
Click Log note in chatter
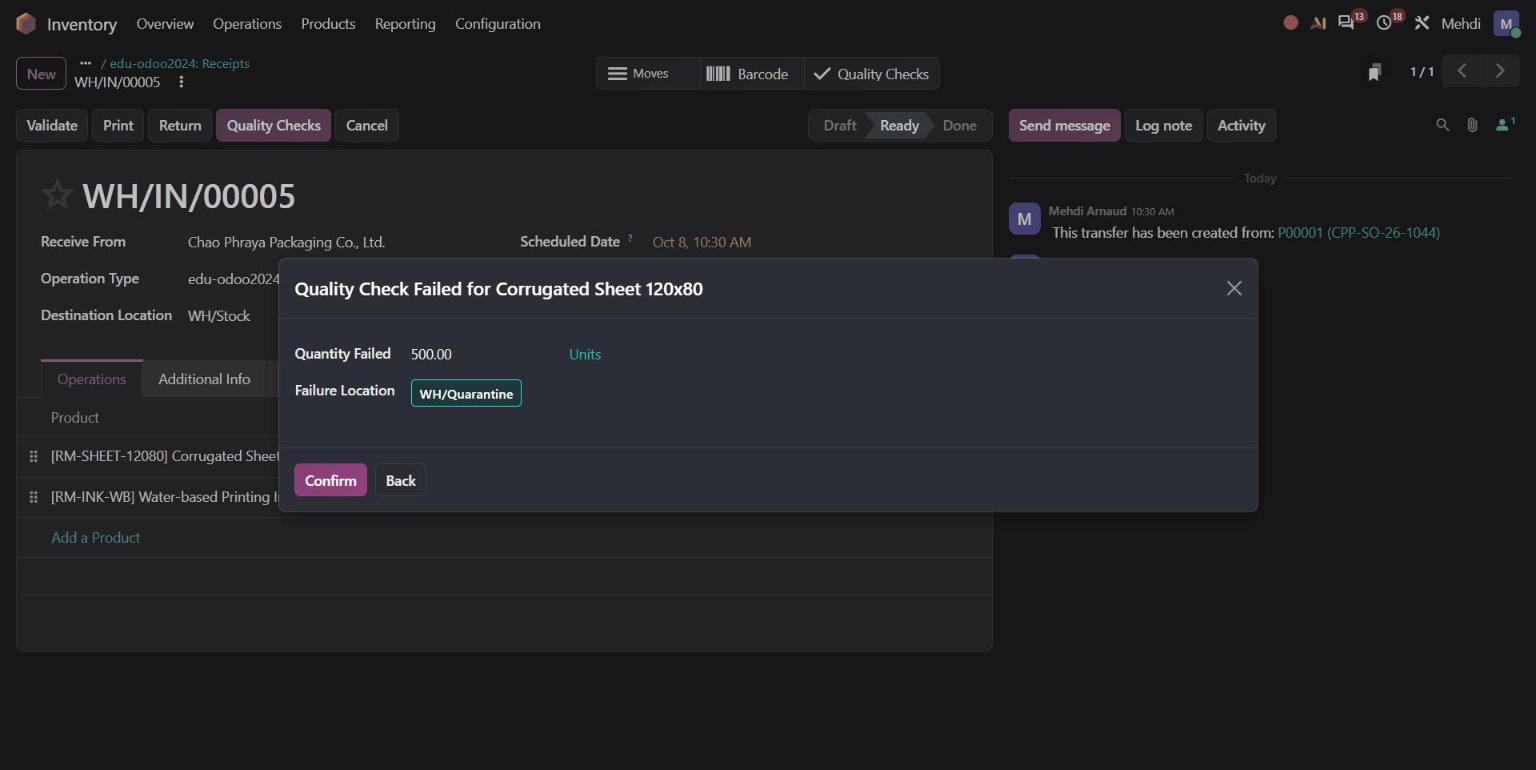point(1164,125)
